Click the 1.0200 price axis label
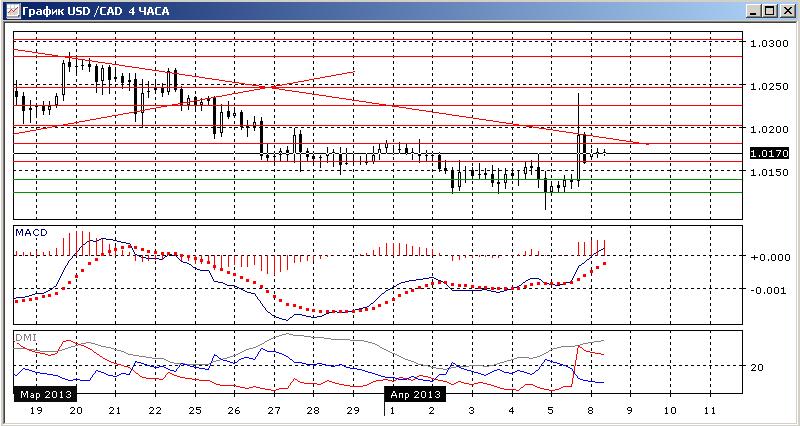Screen dimensions: 800x426 pyautogui.click(x=768, y=130)
